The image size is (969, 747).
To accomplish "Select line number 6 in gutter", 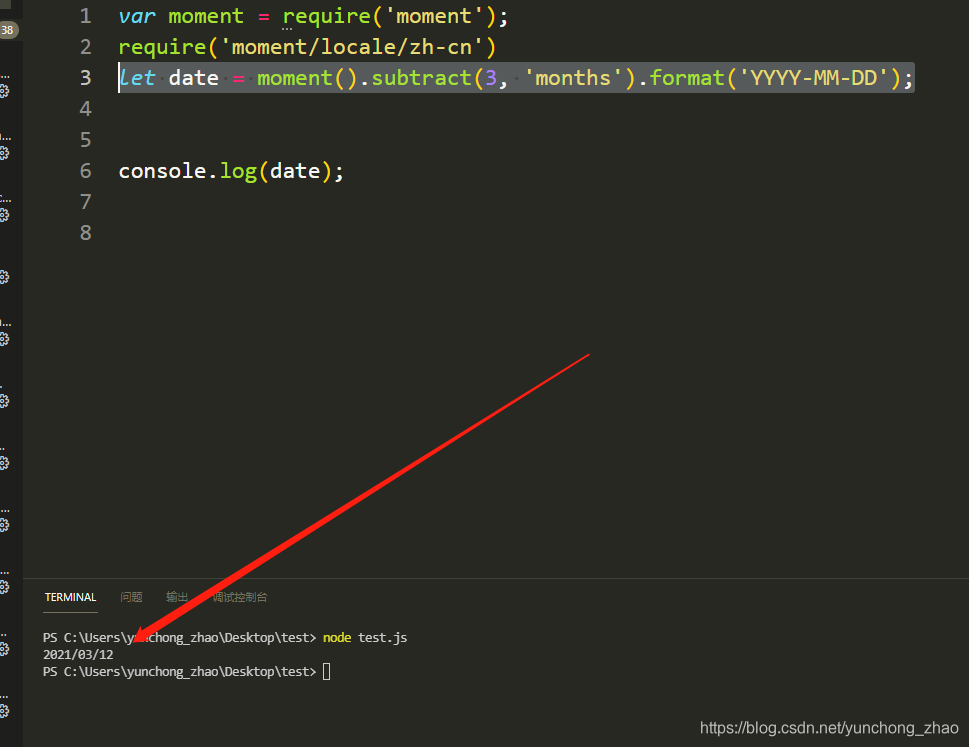I will [x=85, y=171].
